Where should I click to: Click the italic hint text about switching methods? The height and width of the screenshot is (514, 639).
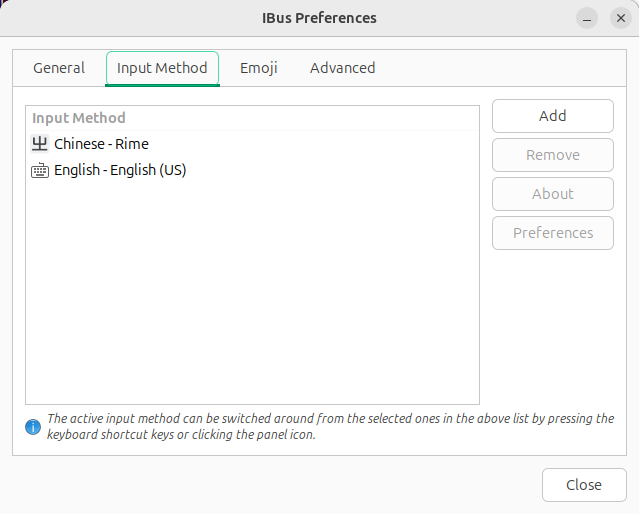[330, 427]
